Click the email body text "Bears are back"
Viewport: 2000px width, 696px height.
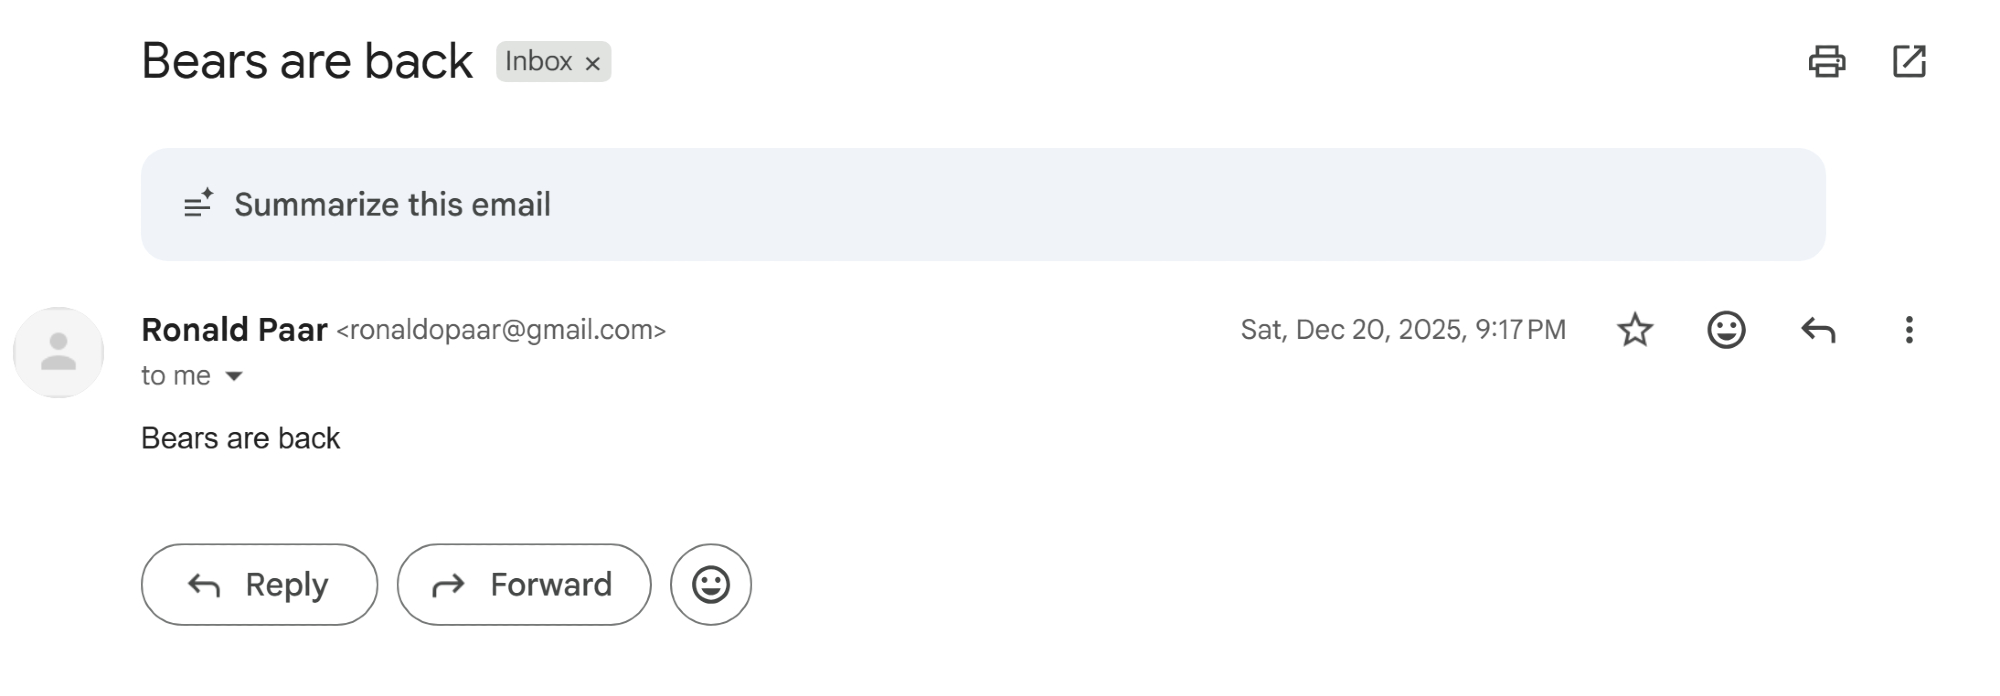point(240,438)
